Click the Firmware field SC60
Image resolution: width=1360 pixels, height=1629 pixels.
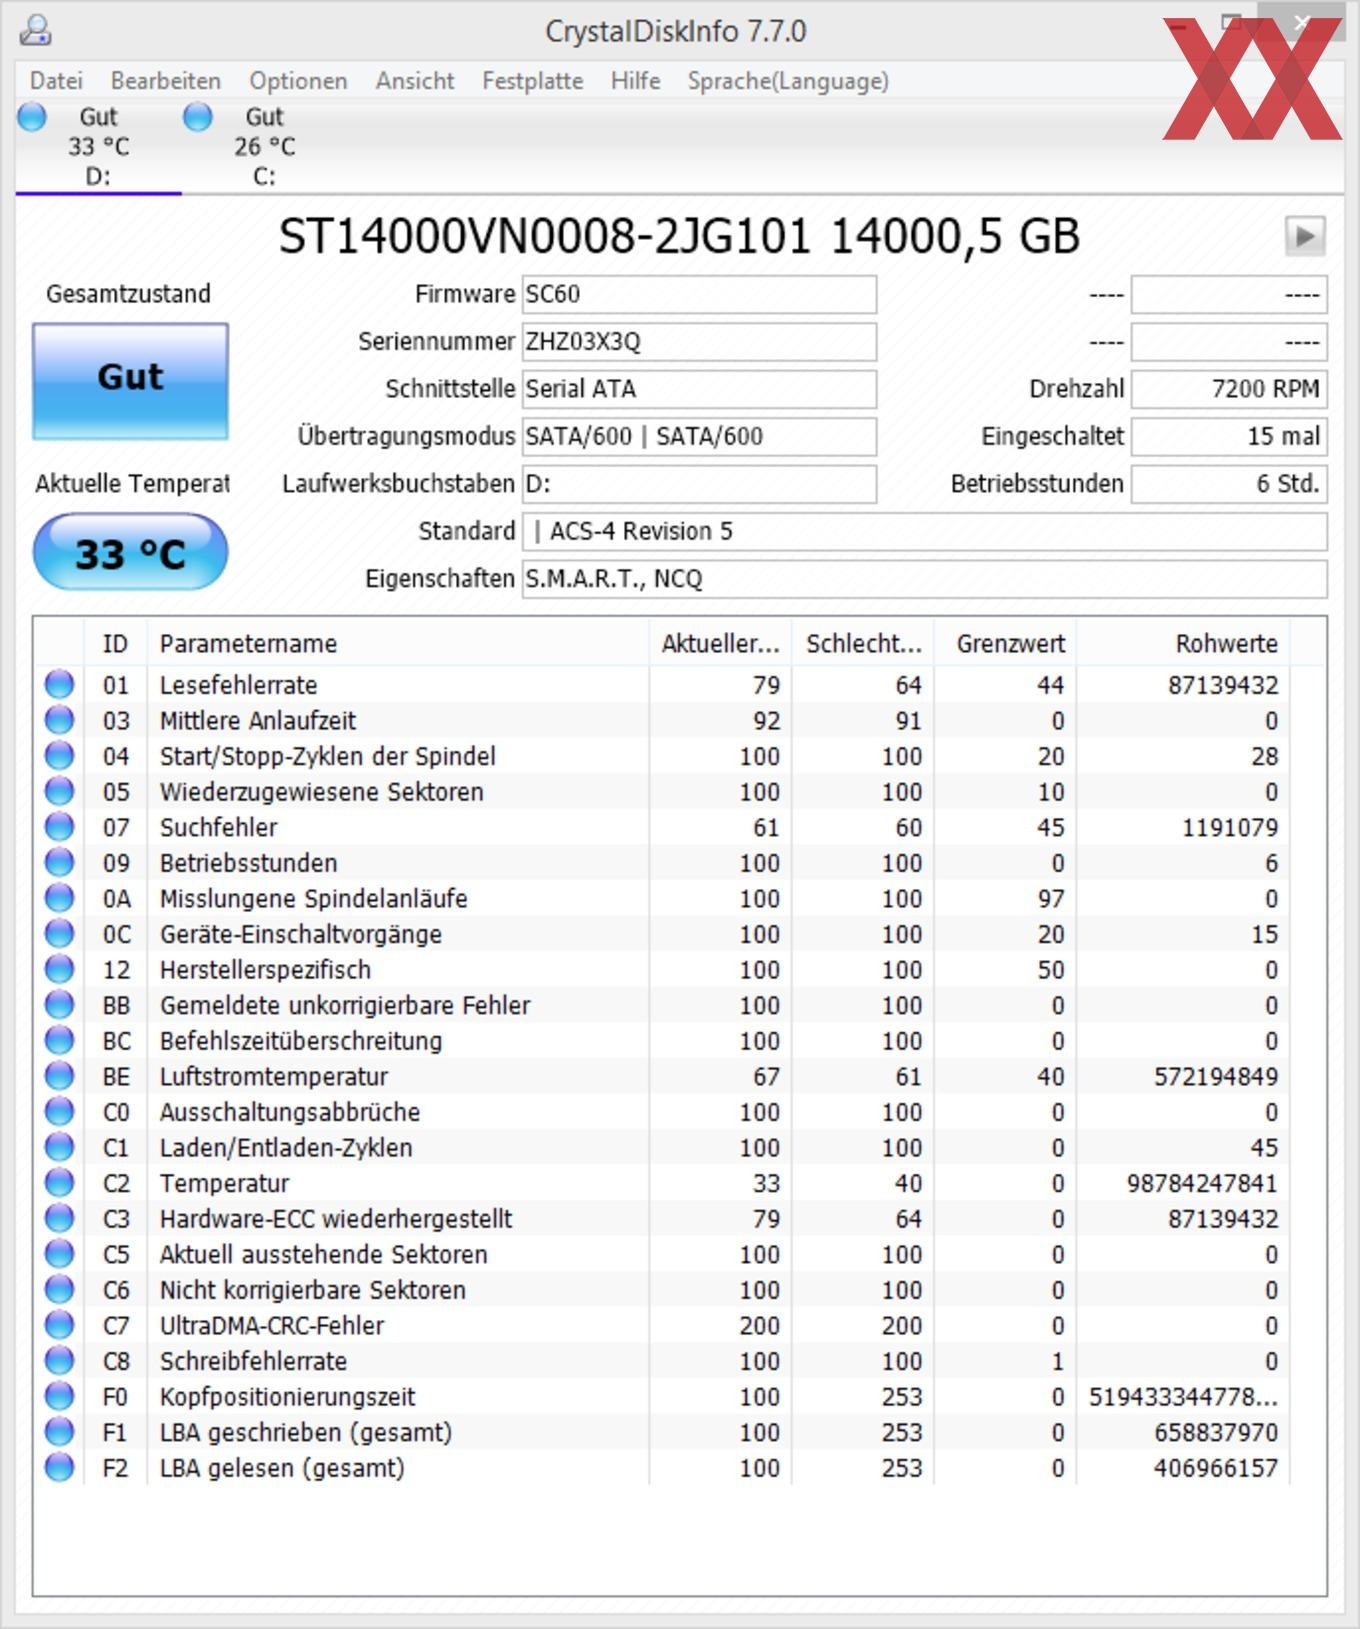coord(699,294)
